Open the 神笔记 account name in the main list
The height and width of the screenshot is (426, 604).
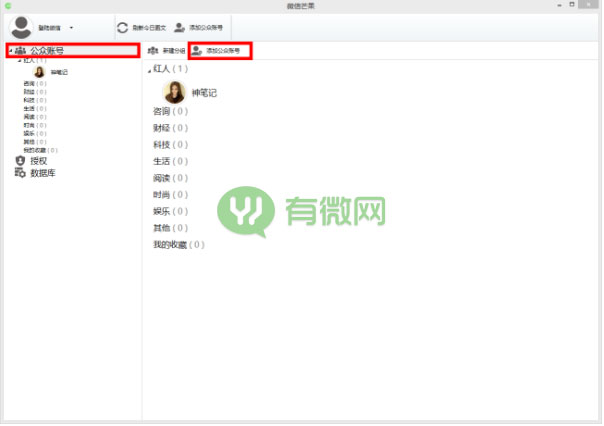pos(204,93)
